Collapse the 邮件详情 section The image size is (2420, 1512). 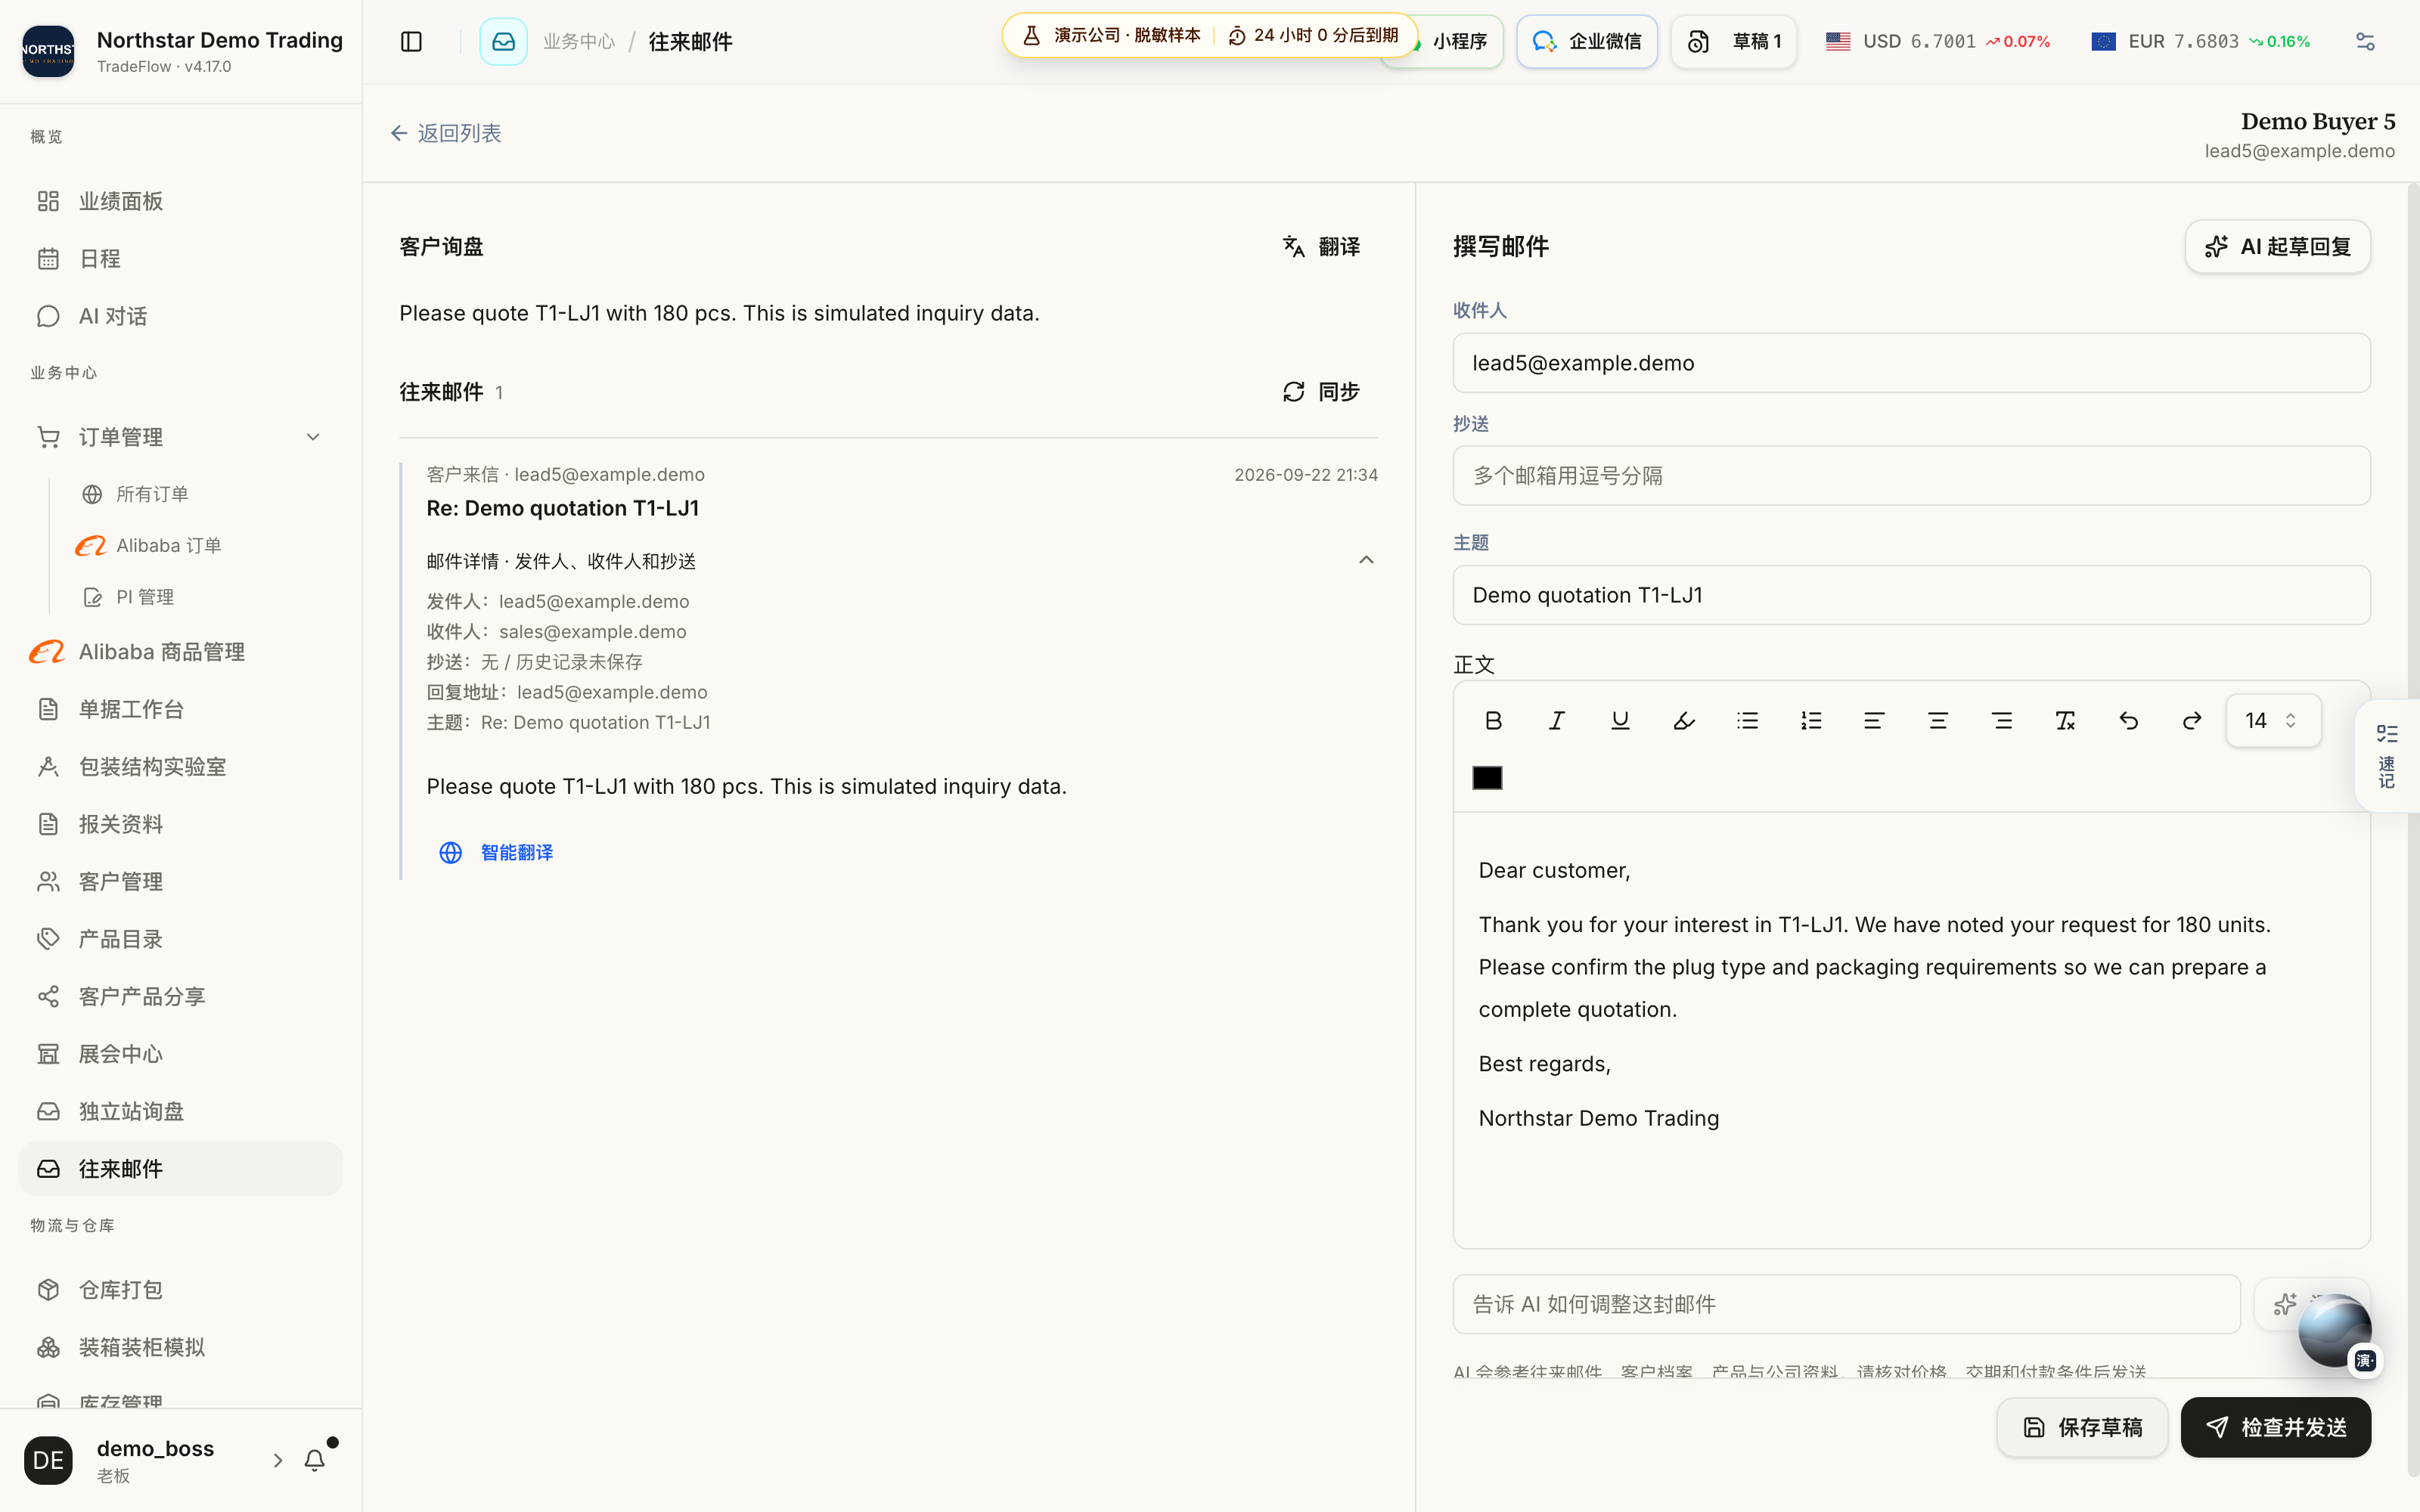point(1366,560)
